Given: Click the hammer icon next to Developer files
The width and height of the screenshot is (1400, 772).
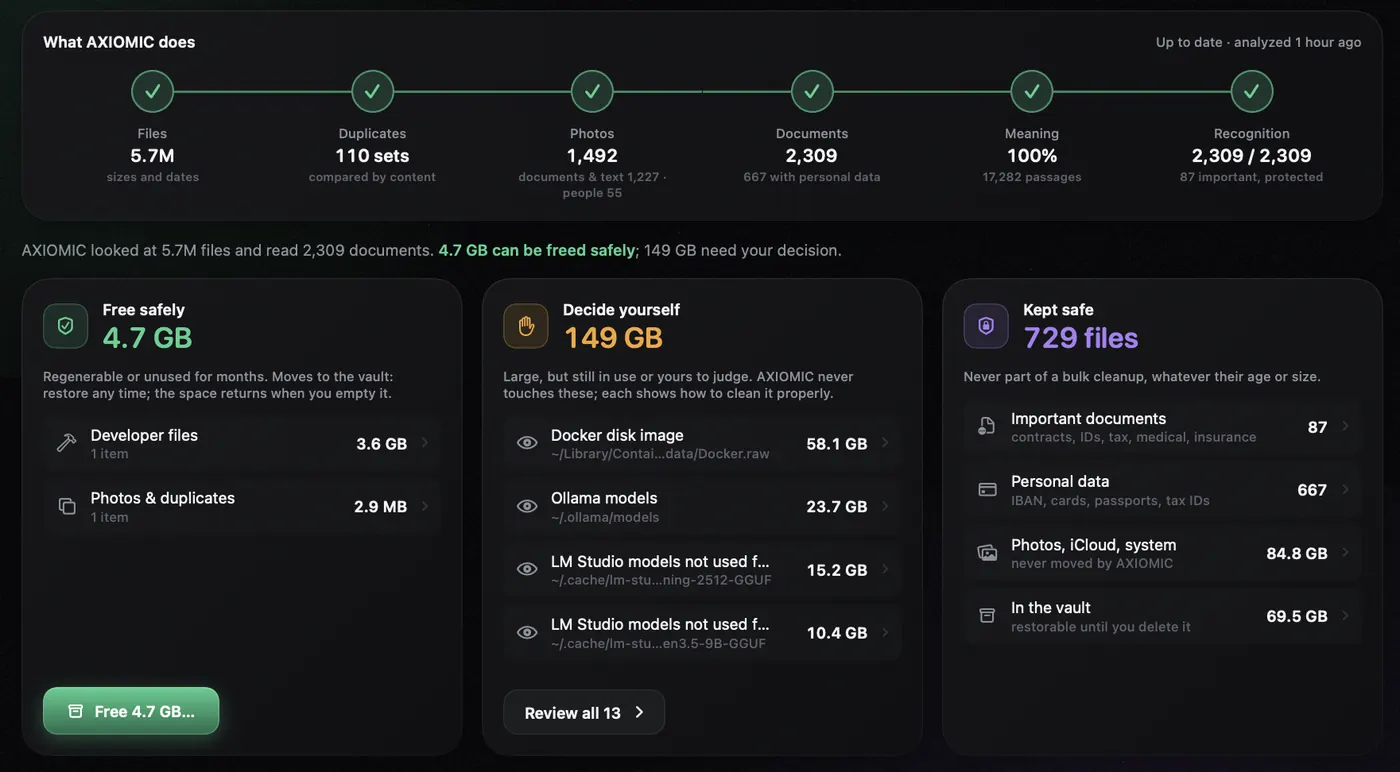Looking at the screenshot, I should coord(67,443).
